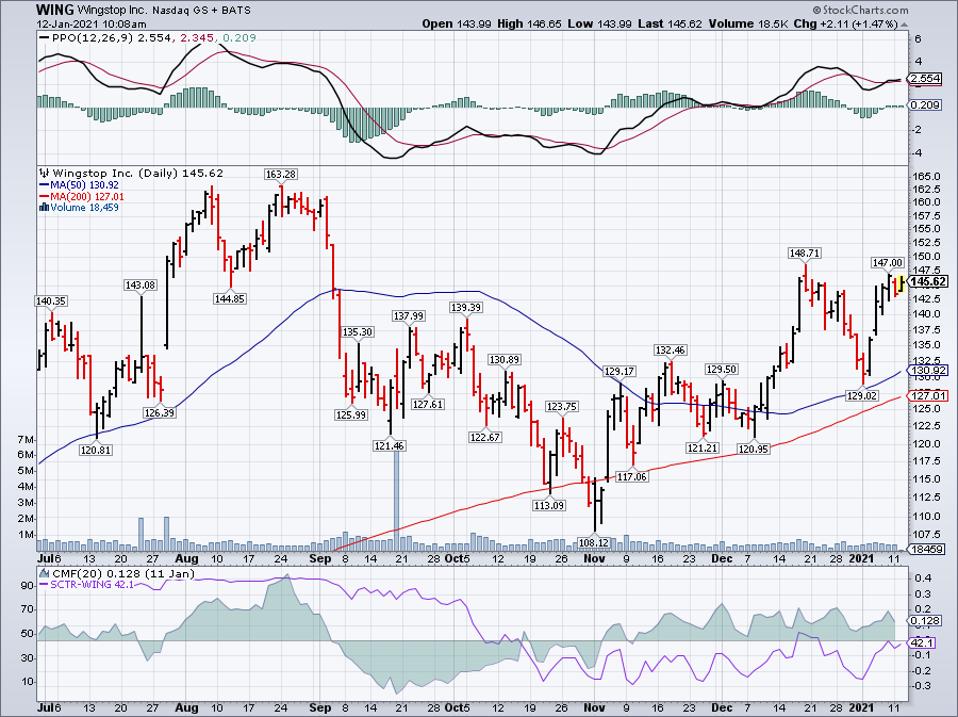Click the Volume 18.5K value in header
Viewport: 958px width, 717px height.
pos(748,24)
